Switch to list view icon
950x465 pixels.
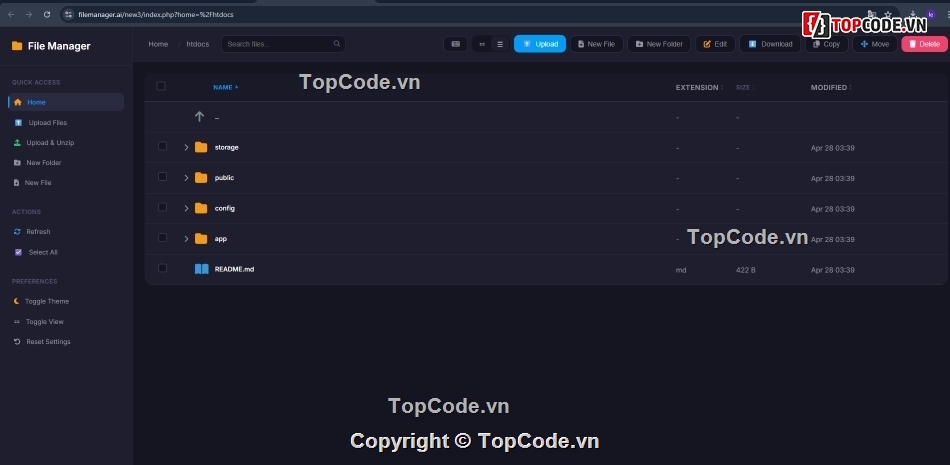click(x=500, y=44)
